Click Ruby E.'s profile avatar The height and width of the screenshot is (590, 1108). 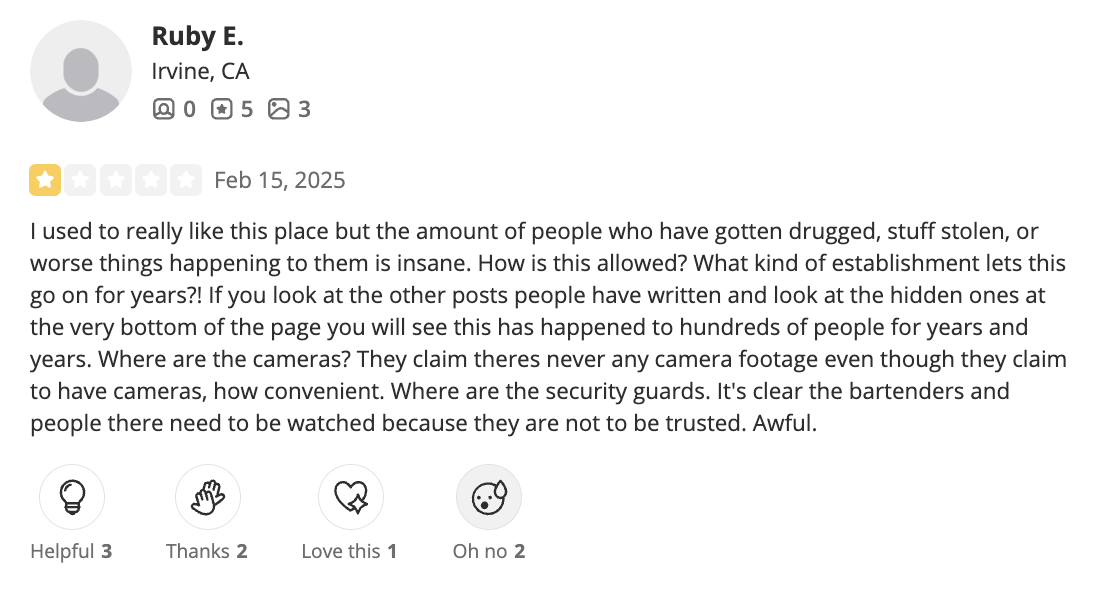click(81, 71)
